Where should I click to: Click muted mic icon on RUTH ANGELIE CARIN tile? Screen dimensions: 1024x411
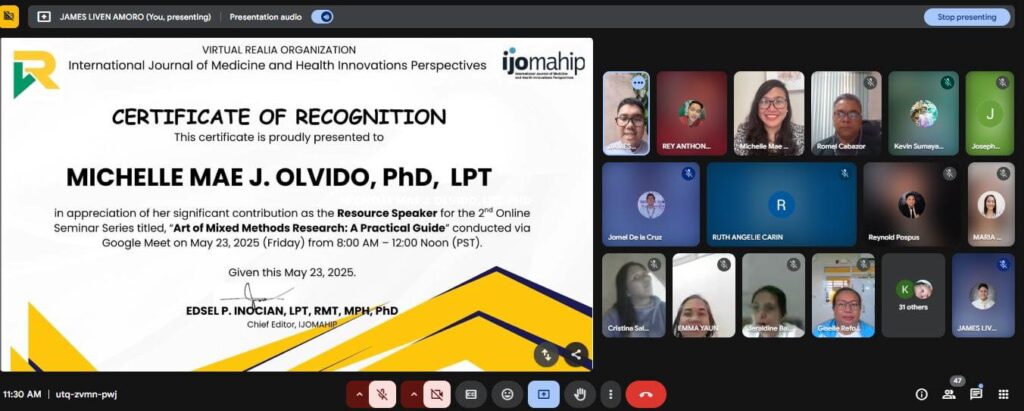click(844, 174)
